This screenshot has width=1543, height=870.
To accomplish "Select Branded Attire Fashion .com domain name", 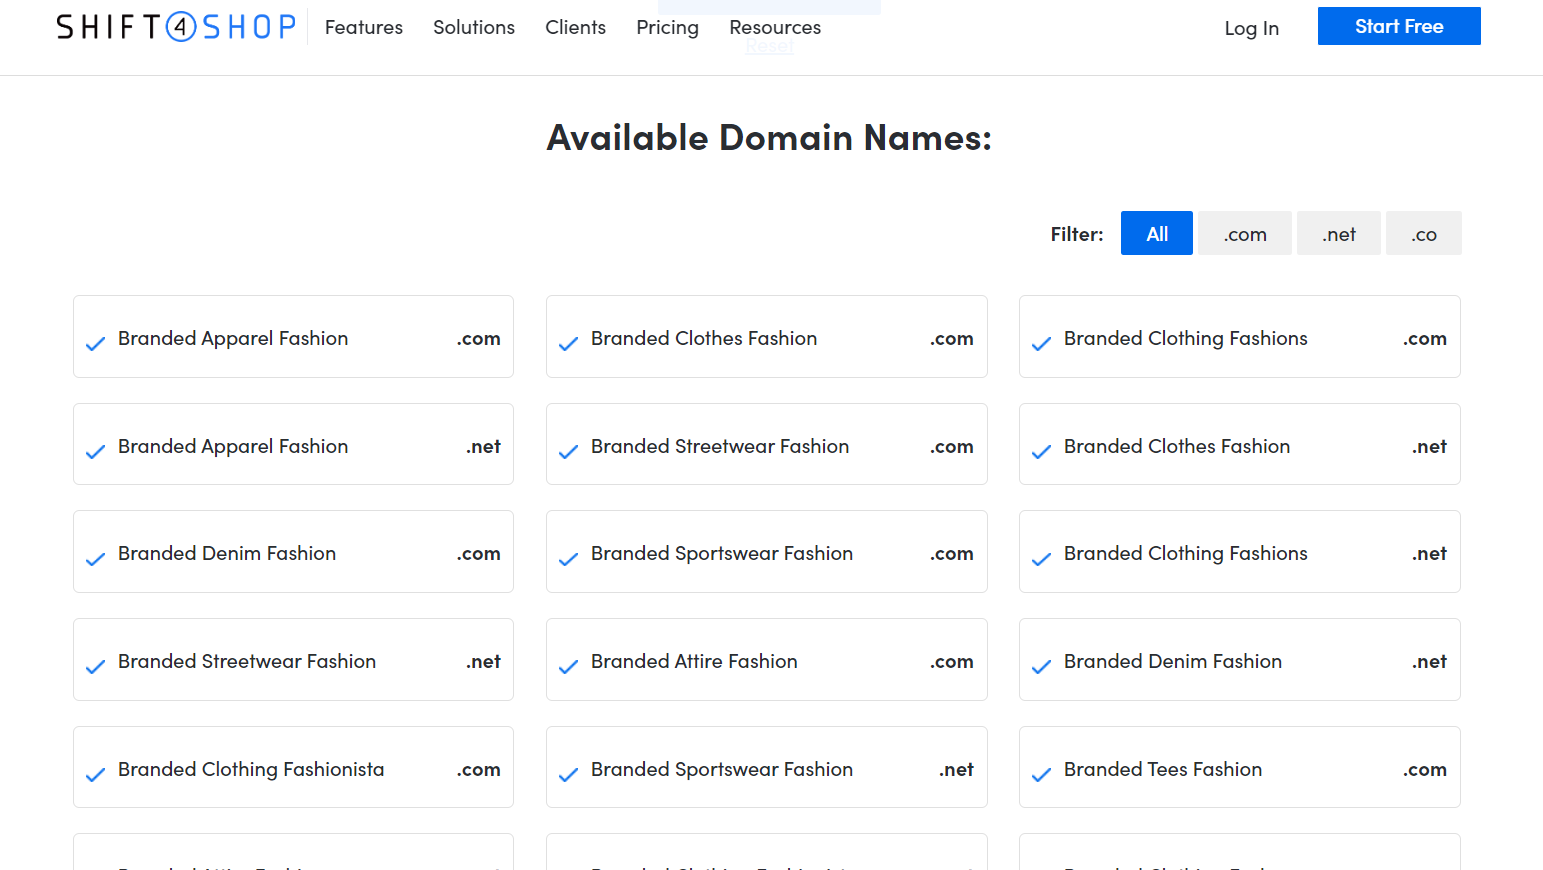I will point(767,659).
